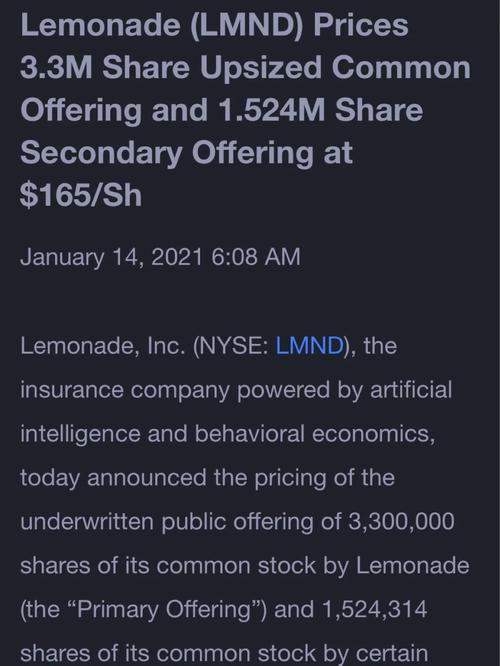The image size is (500, 666).
Task: Click the $165/Sh text in the headline
Action: pyautogui.click(x=81, y=195)
